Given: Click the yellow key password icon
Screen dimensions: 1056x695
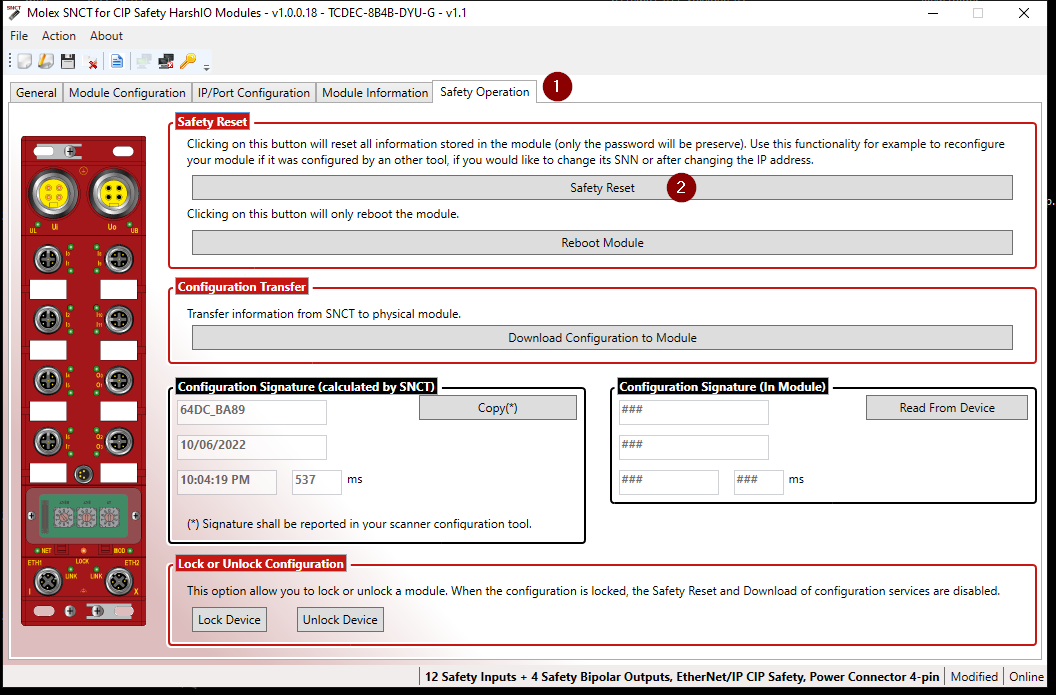Looking at the screenshot, I should [x=188, y=61].
